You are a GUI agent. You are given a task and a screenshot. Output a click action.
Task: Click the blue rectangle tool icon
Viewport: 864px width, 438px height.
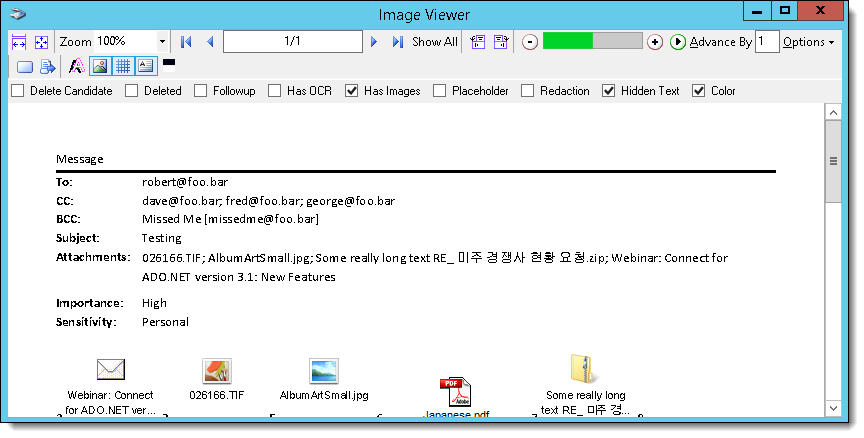25,67
